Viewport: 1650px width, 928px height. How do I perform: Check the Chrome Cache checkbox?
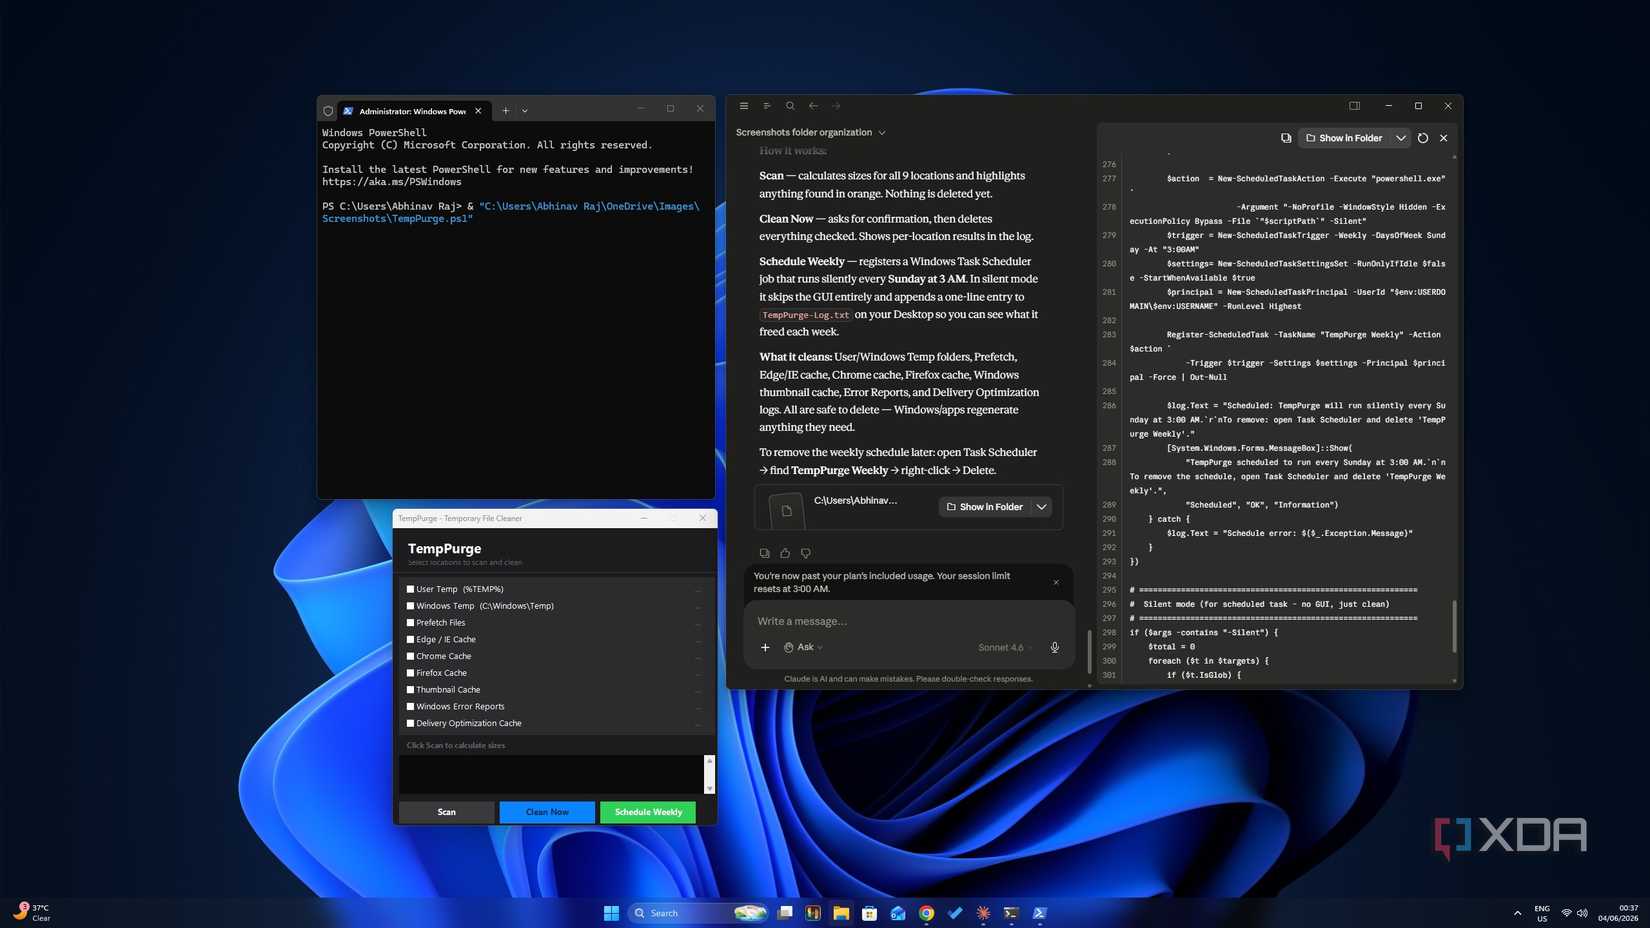point(410,656)
